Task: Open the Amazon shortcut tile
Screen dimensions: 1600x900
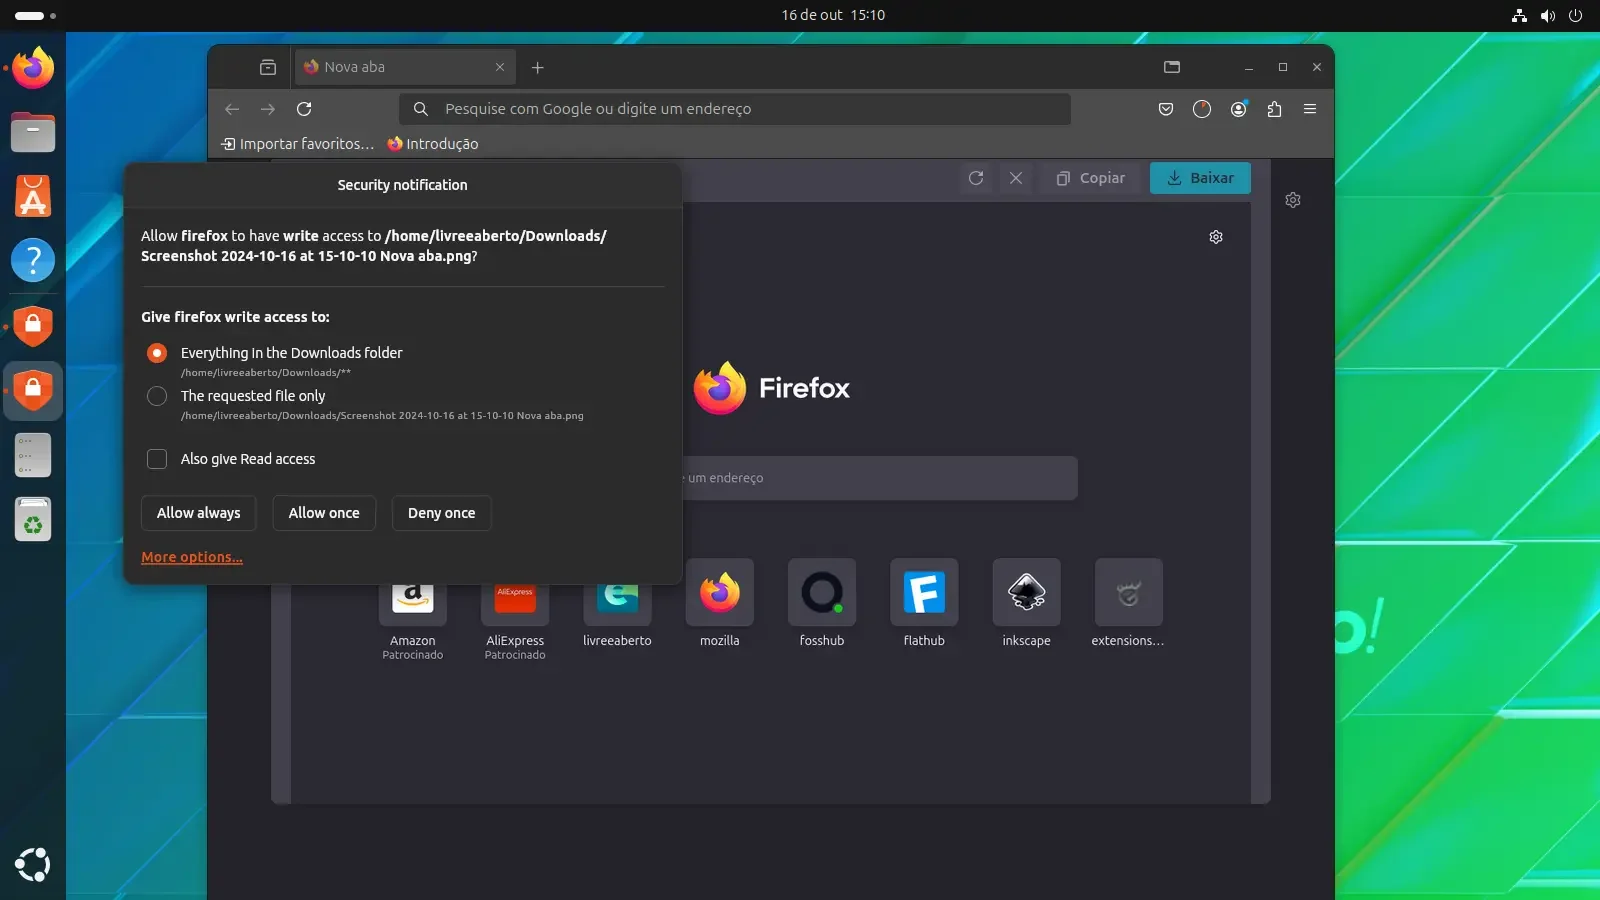Action: tap(413, 609)
